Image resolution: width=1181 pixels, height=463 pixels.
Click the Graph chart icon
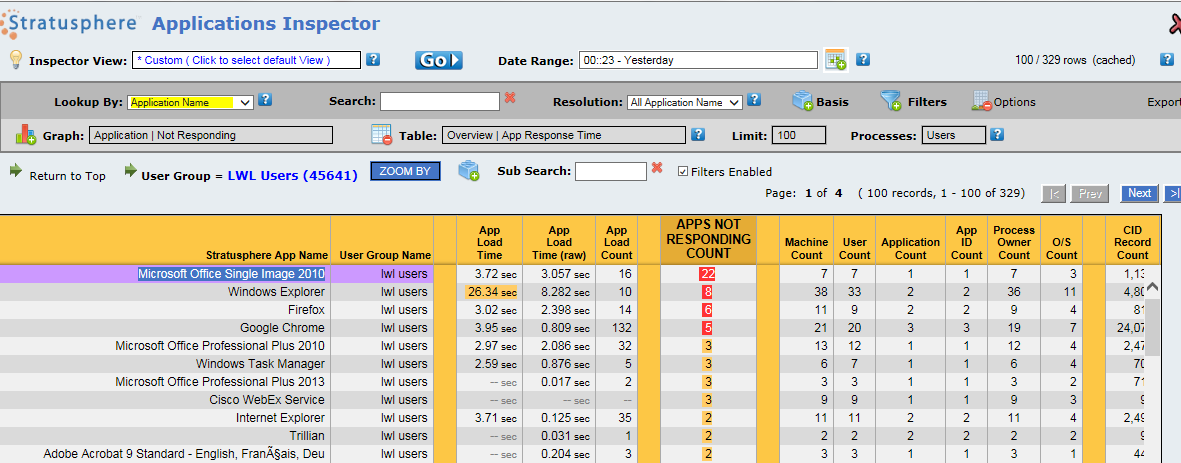(26, 134)
